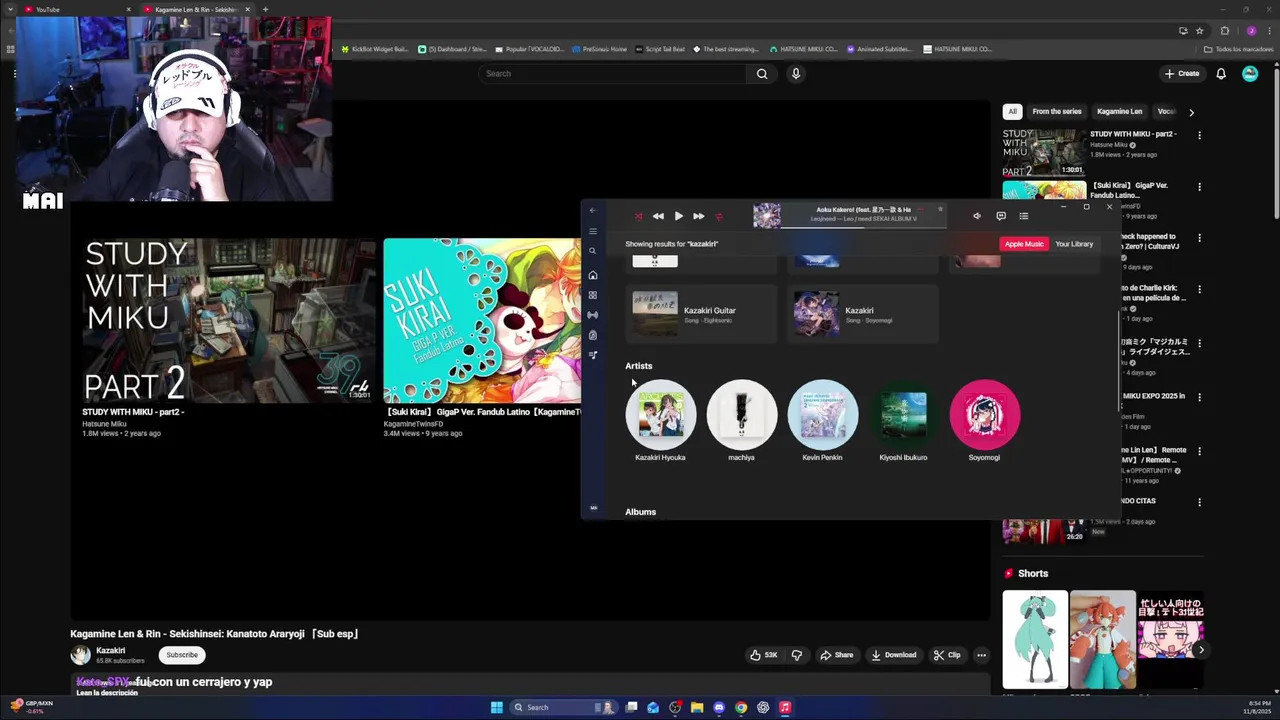1280x720 pixels.
Task: Select From the series chip
Action: coord(1057,111)
